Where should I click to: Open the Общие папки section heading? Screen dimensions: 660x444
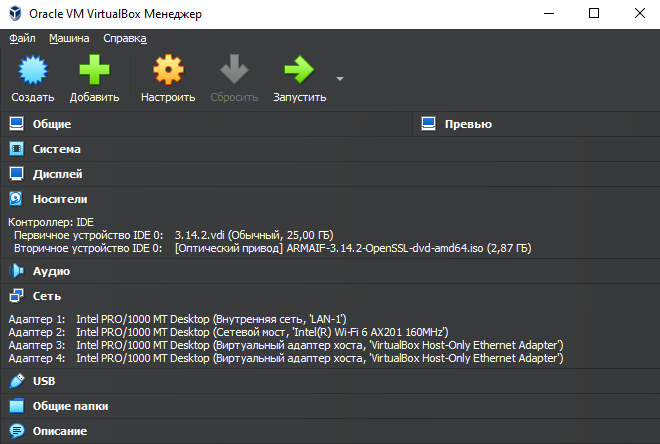point(70,406)
